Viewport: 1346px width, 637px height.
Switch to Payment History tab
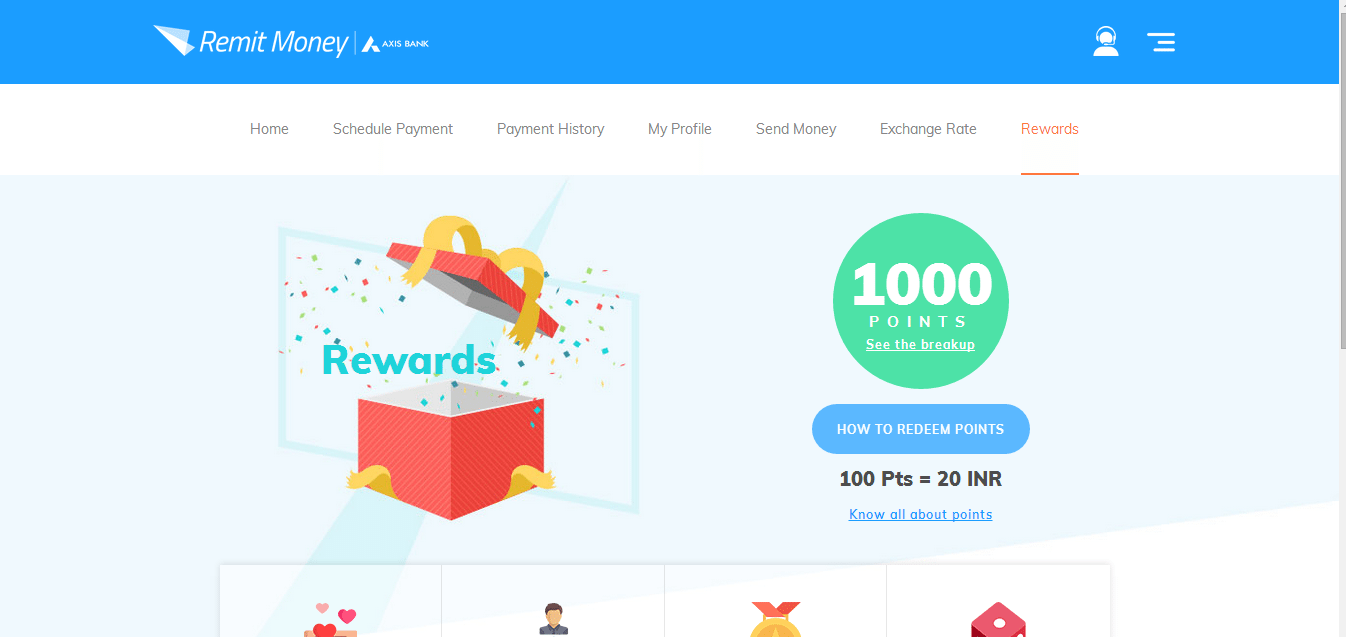coord(550,129)
